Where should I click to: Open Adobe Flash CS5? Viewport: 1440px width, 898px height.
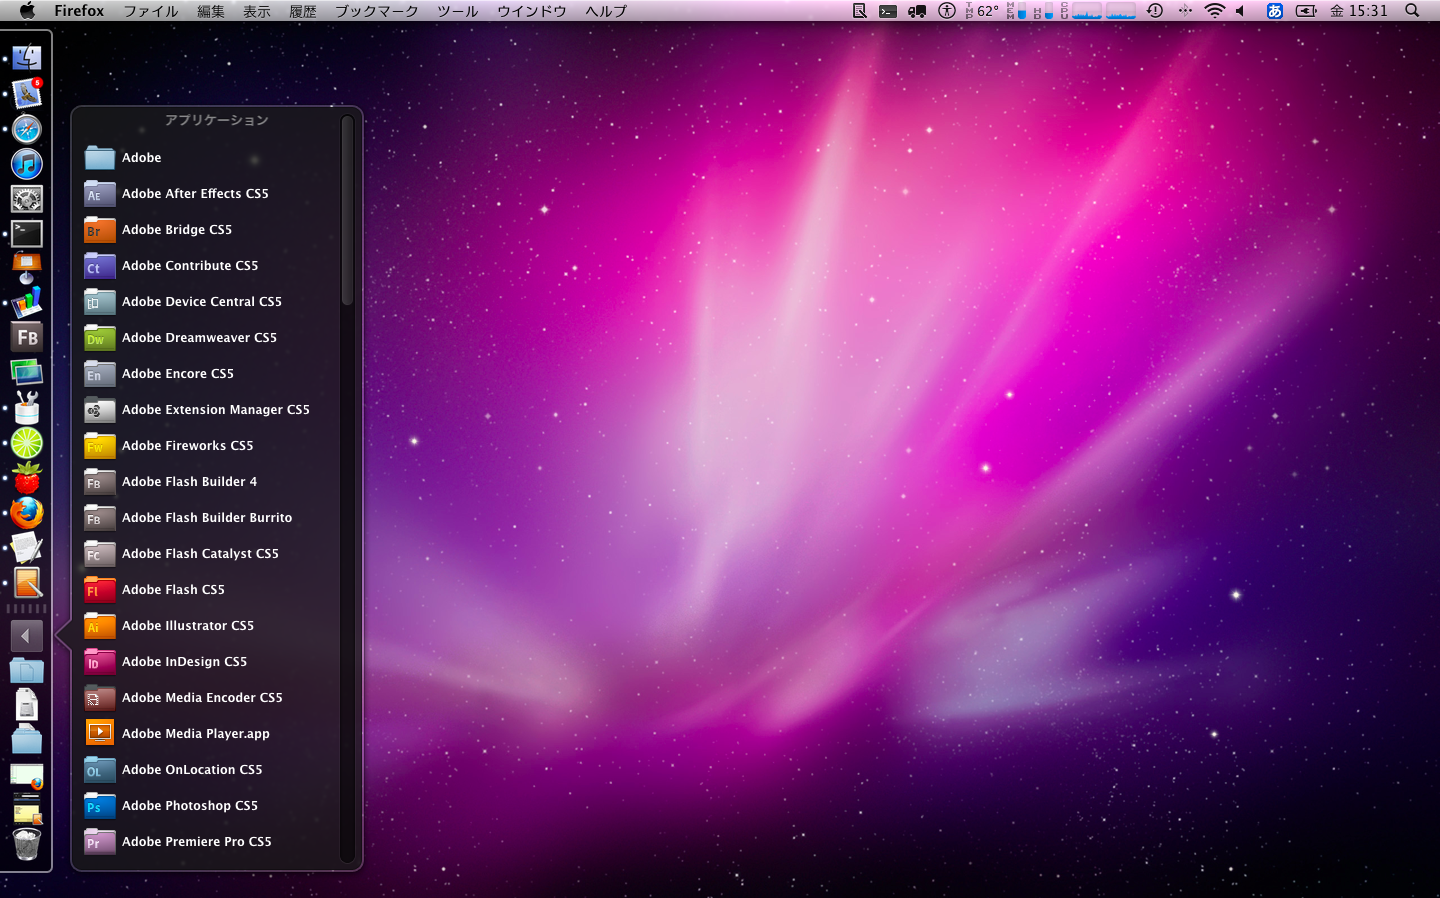173,590
